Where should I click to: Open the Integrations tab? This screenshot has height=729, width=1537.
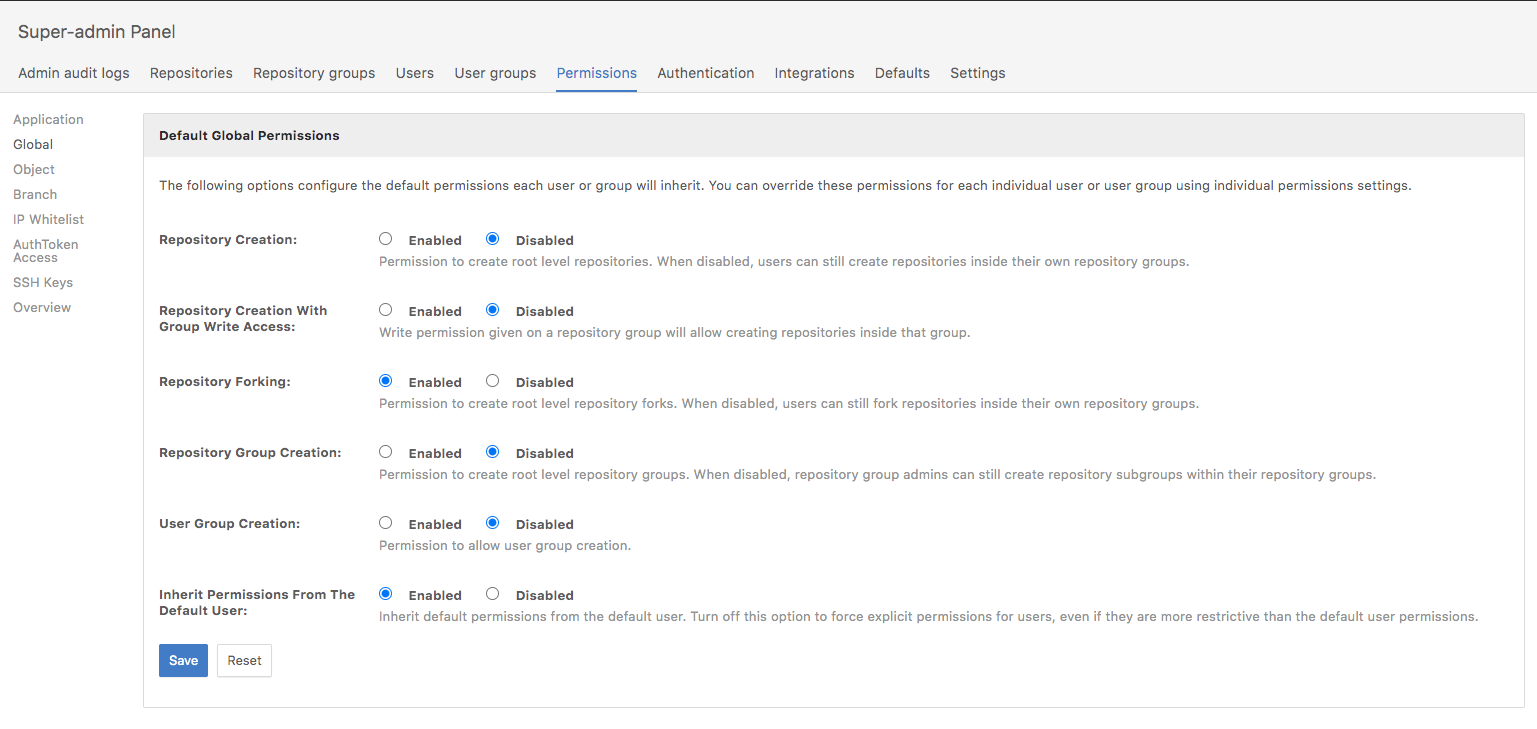click(x=814, y=73)
